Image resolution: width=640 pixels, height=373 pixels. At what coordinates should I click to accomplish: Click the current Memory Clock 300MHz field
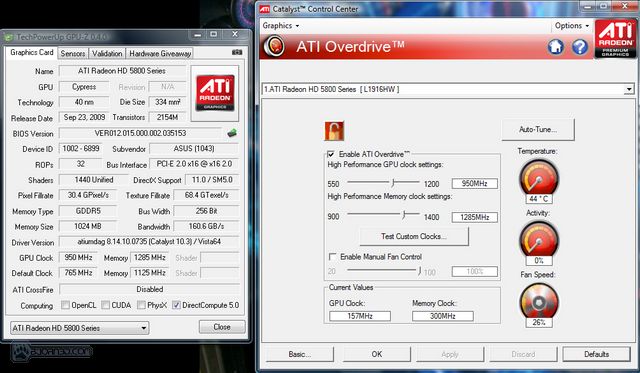pyautogui.click(x=443, y=316)
